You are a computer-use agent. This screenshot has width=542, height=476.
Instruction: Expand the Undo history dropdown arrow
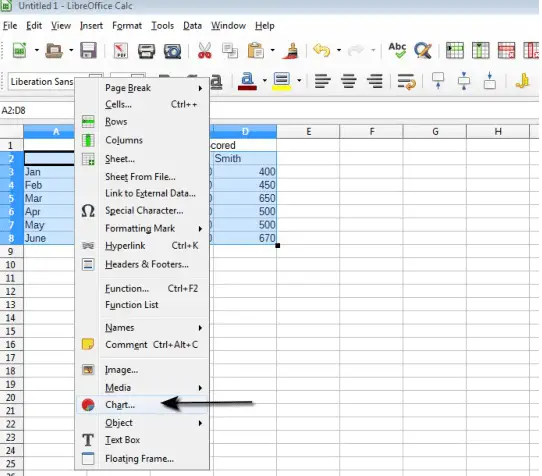tap(339, 50)
